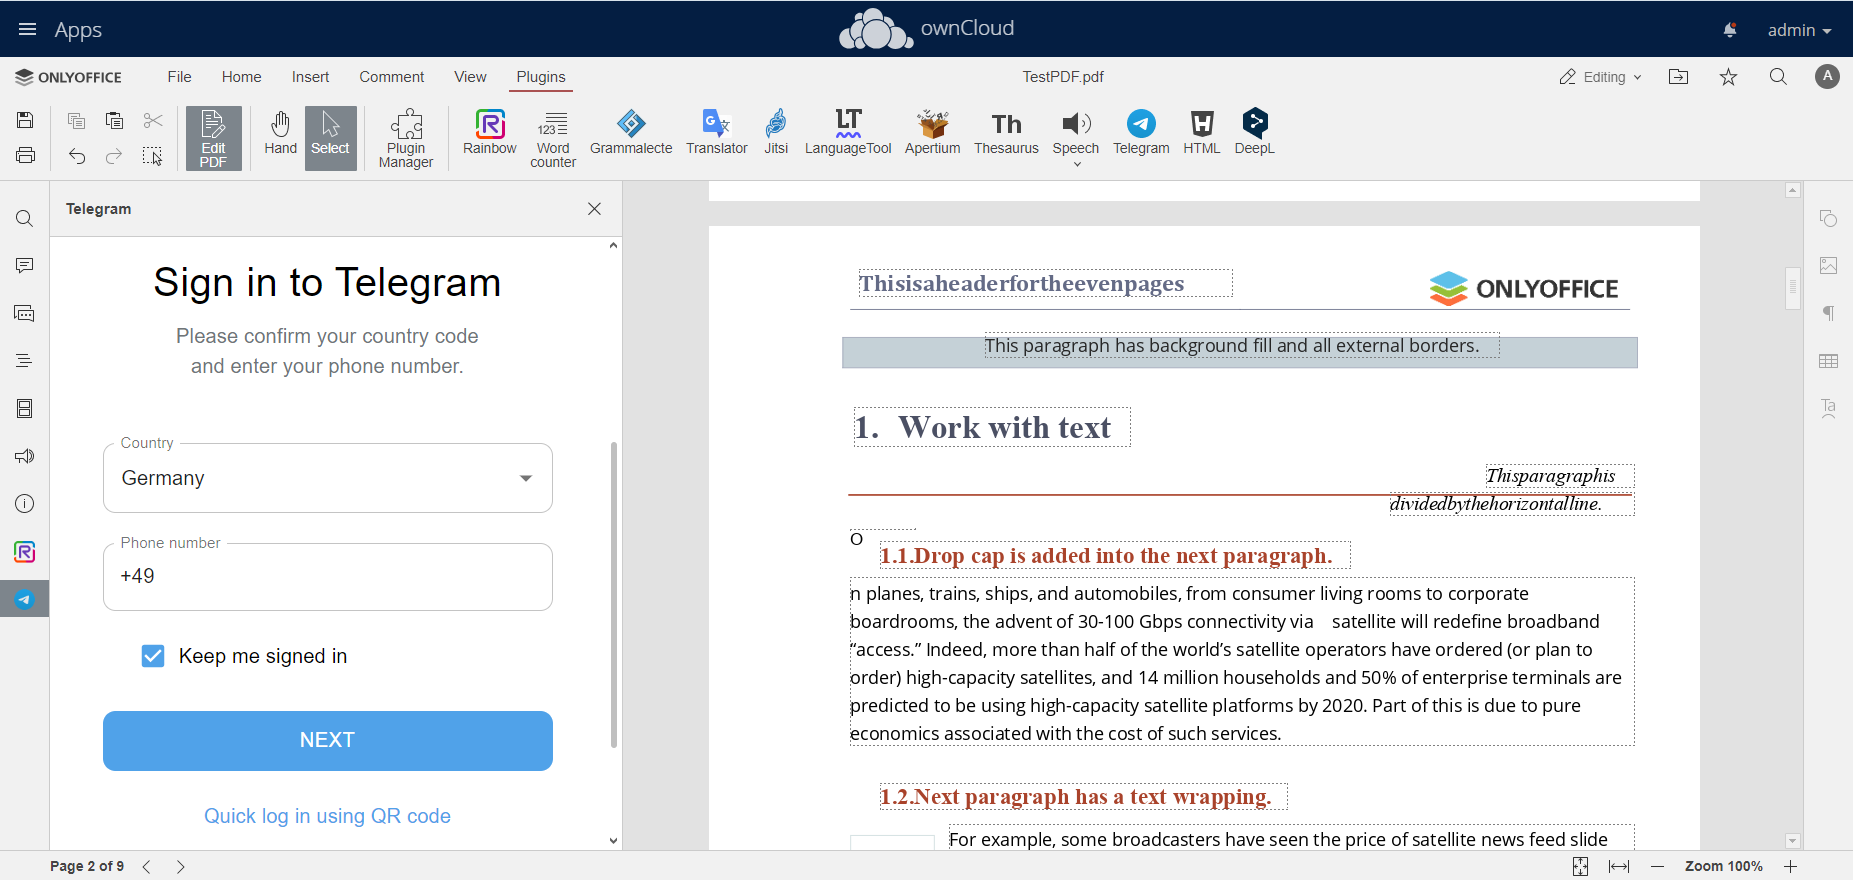Open the Comment tab
The image size is (1853, 880).
pyautogui.click(x=391, y=77)
